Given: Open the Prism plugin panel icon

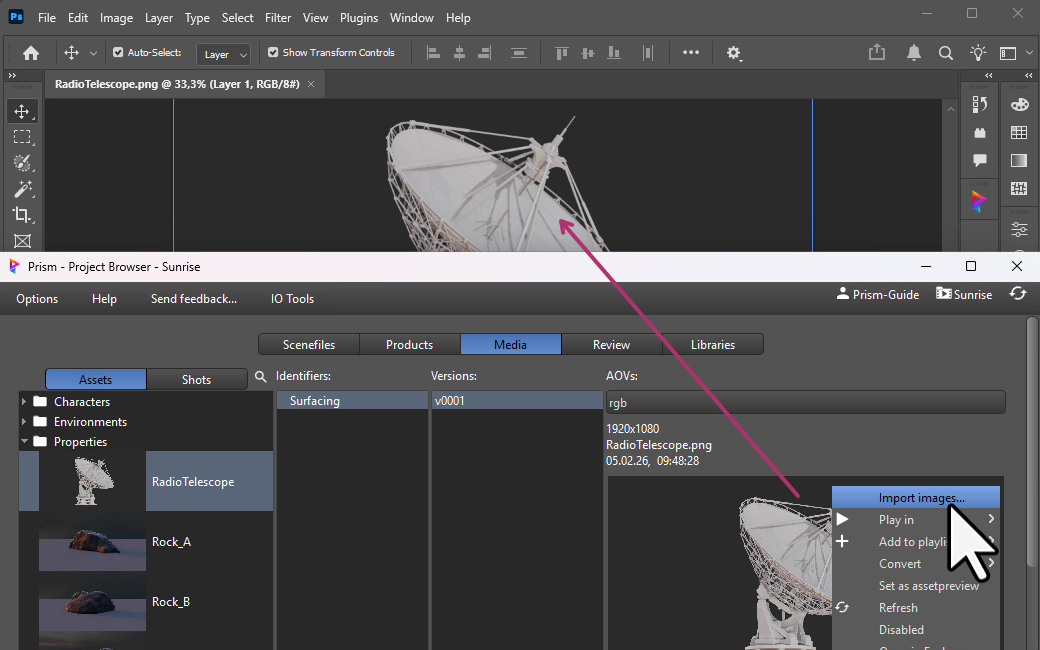Looking at the screenshot, I should (979, 201).
